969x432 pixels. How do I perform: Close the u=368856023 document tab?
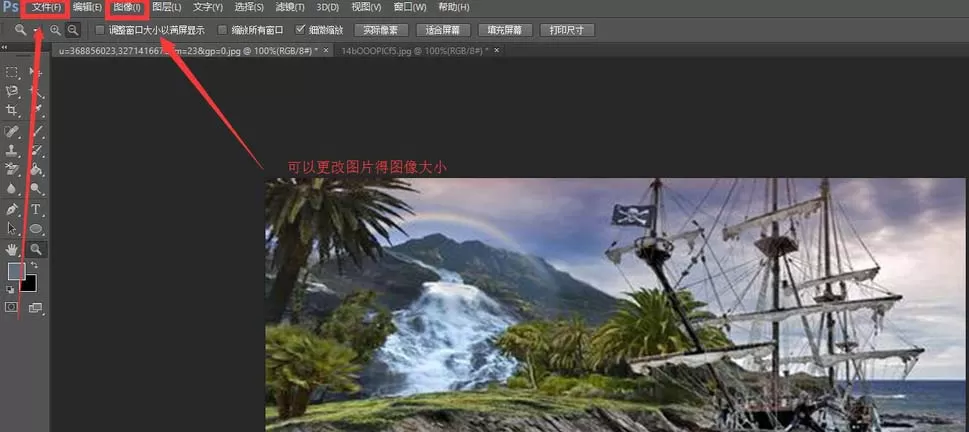(x=326, y=51)
